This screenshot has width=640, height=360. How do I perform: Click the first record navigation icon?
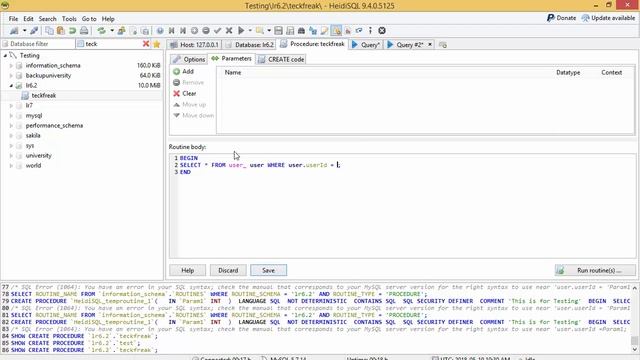click(x=171, y=31)
